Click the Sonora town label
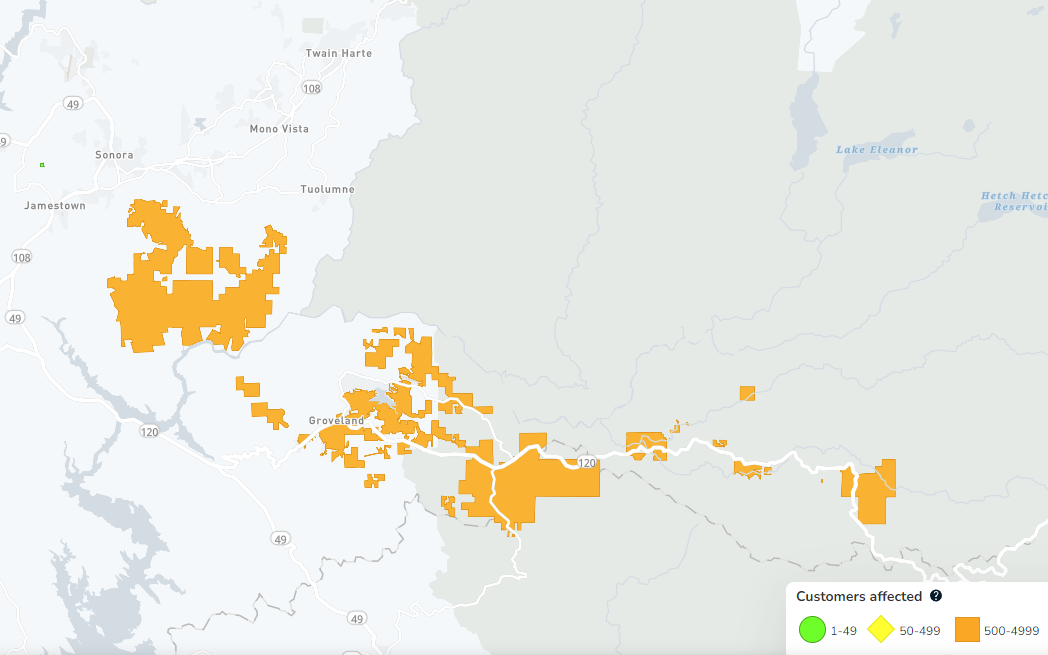The height and width of the screenshot is (655, 1048). point(113,155)
